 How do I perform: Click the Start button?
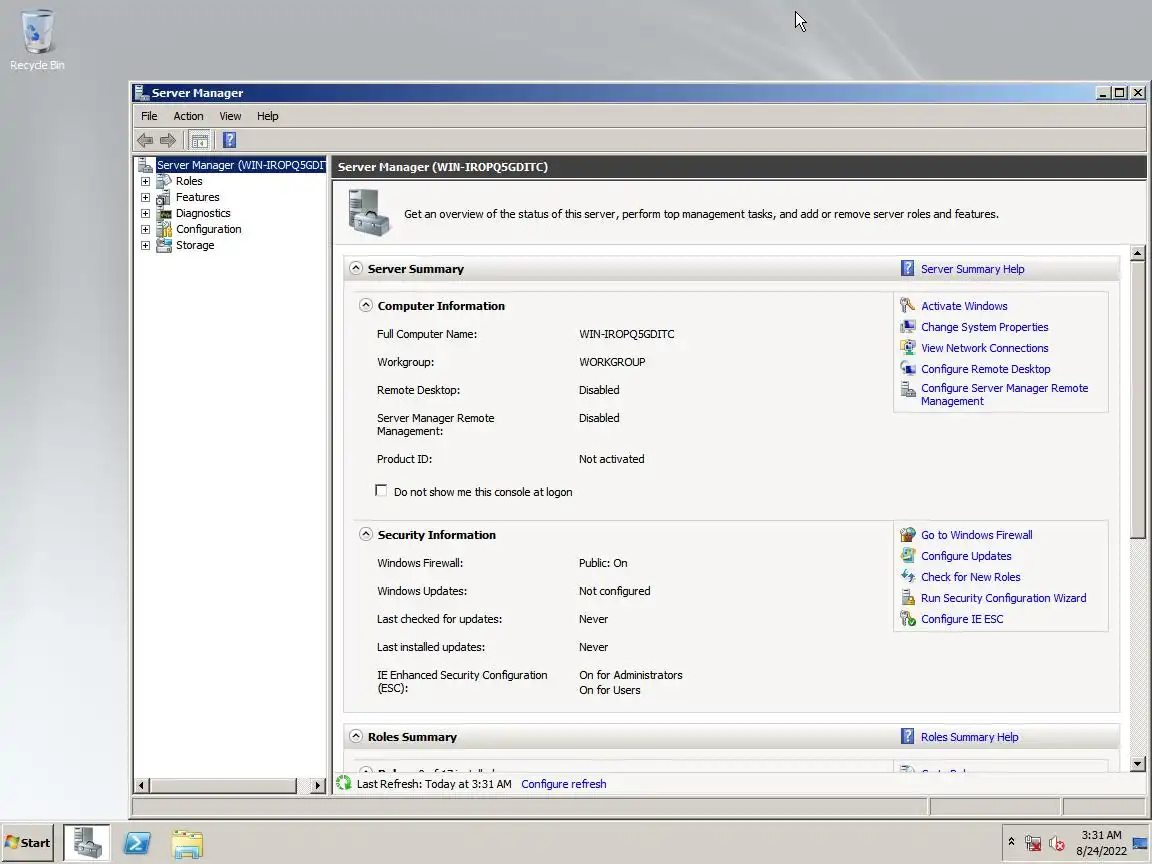28,843
